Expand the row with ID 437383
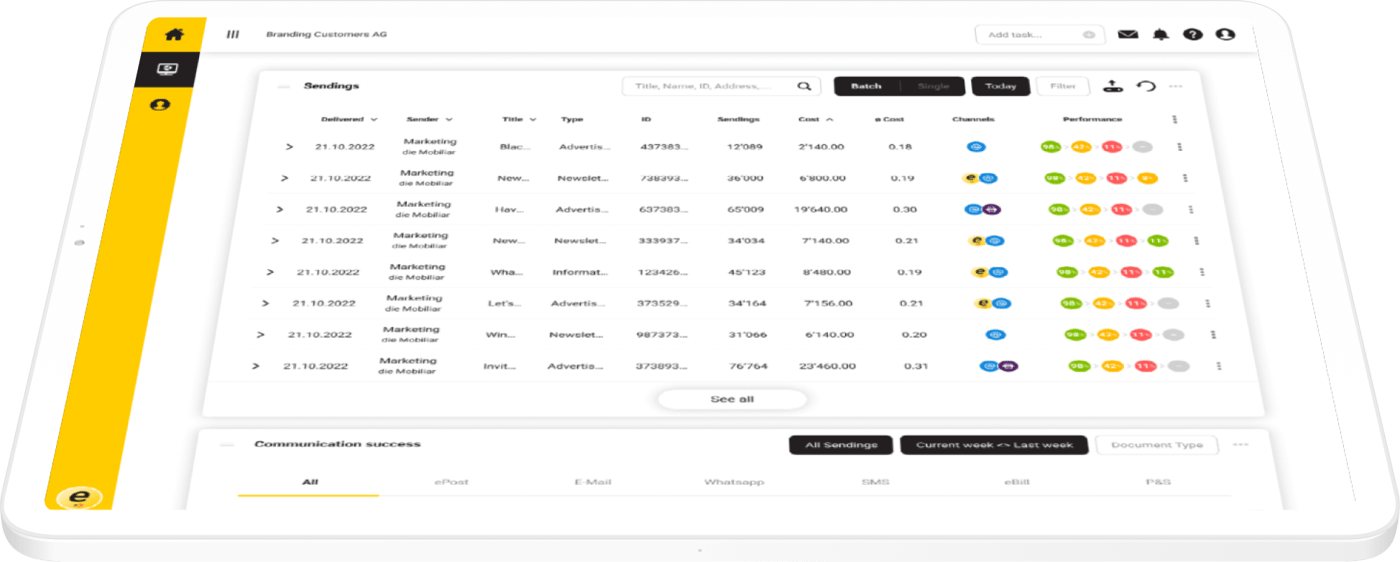 pyautogui.click(x=289, y=147)
